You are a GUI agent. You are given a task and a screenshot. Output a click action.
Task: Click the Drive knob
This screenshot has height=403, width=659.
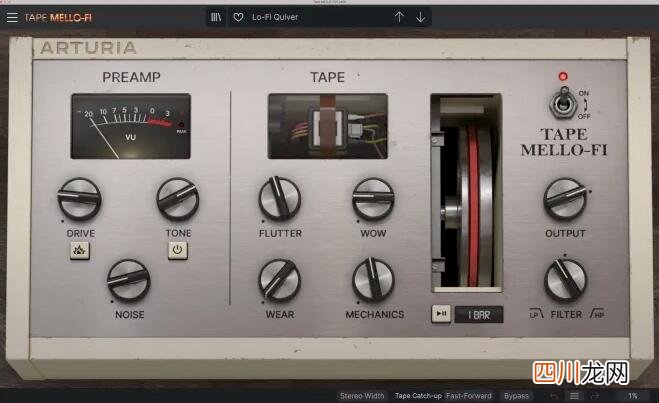(x=79, y=199)
